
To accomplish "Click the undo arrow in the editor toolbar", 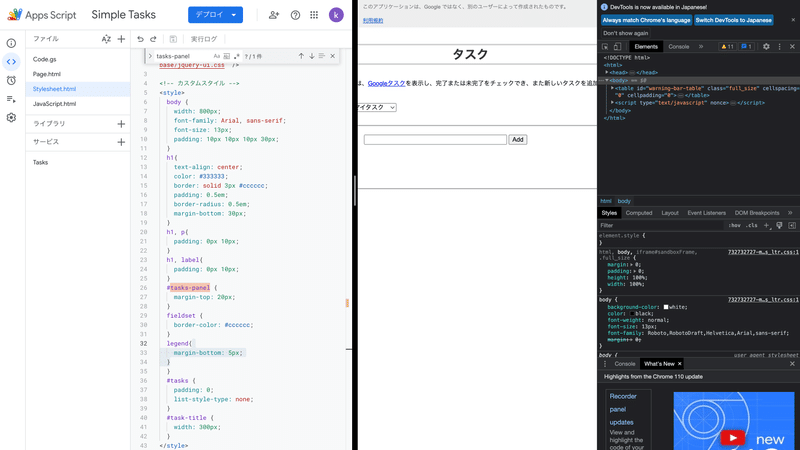I will 140,39.
